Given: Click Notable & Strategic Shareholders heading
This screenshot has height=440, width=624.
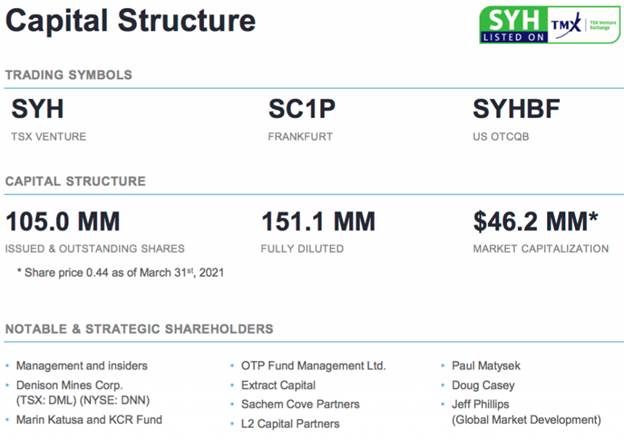Looking at the screenshot, I should click(x=139, y=329).
